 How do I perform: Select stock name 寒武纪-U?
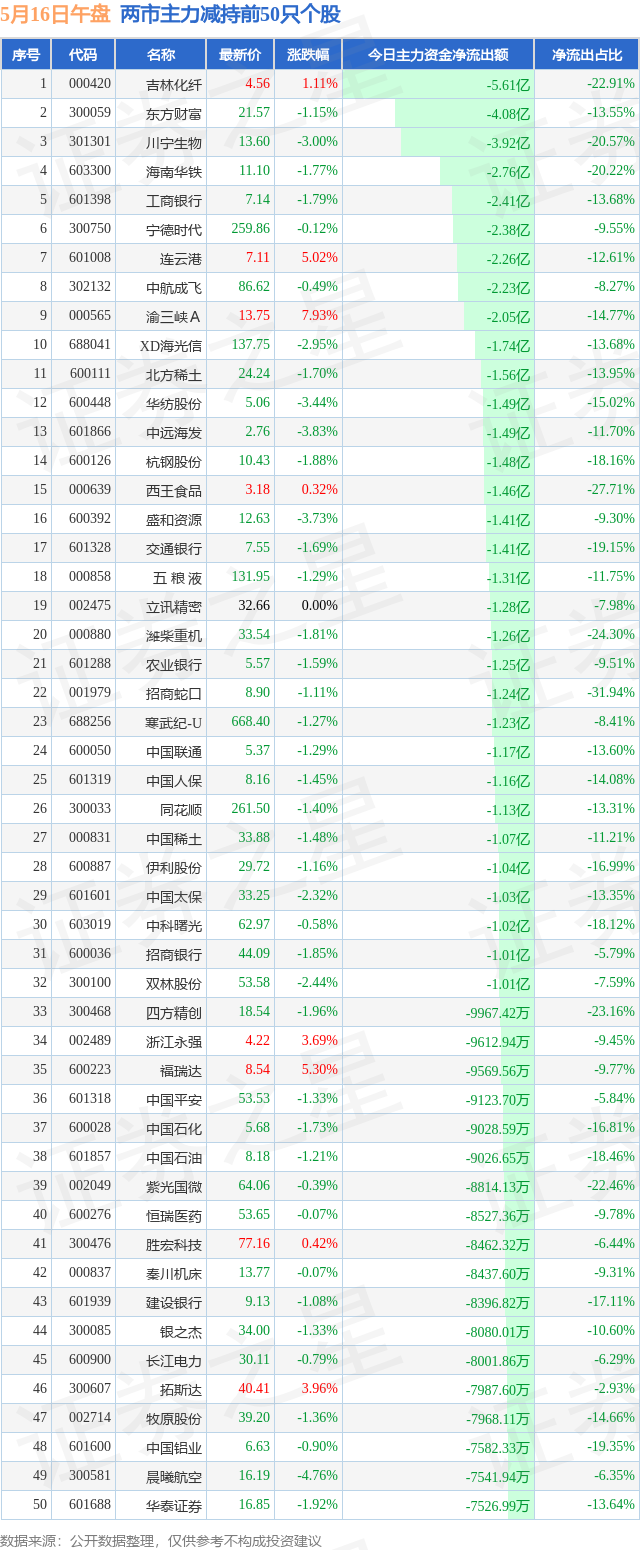click(173, 722)
